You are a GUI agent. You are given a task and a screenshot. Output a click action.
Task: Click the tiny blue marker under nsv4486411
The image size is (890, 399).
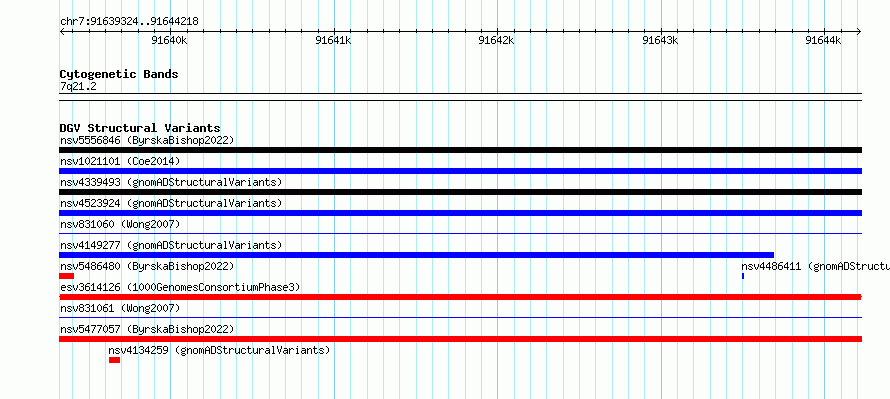[x=743, y=276]
